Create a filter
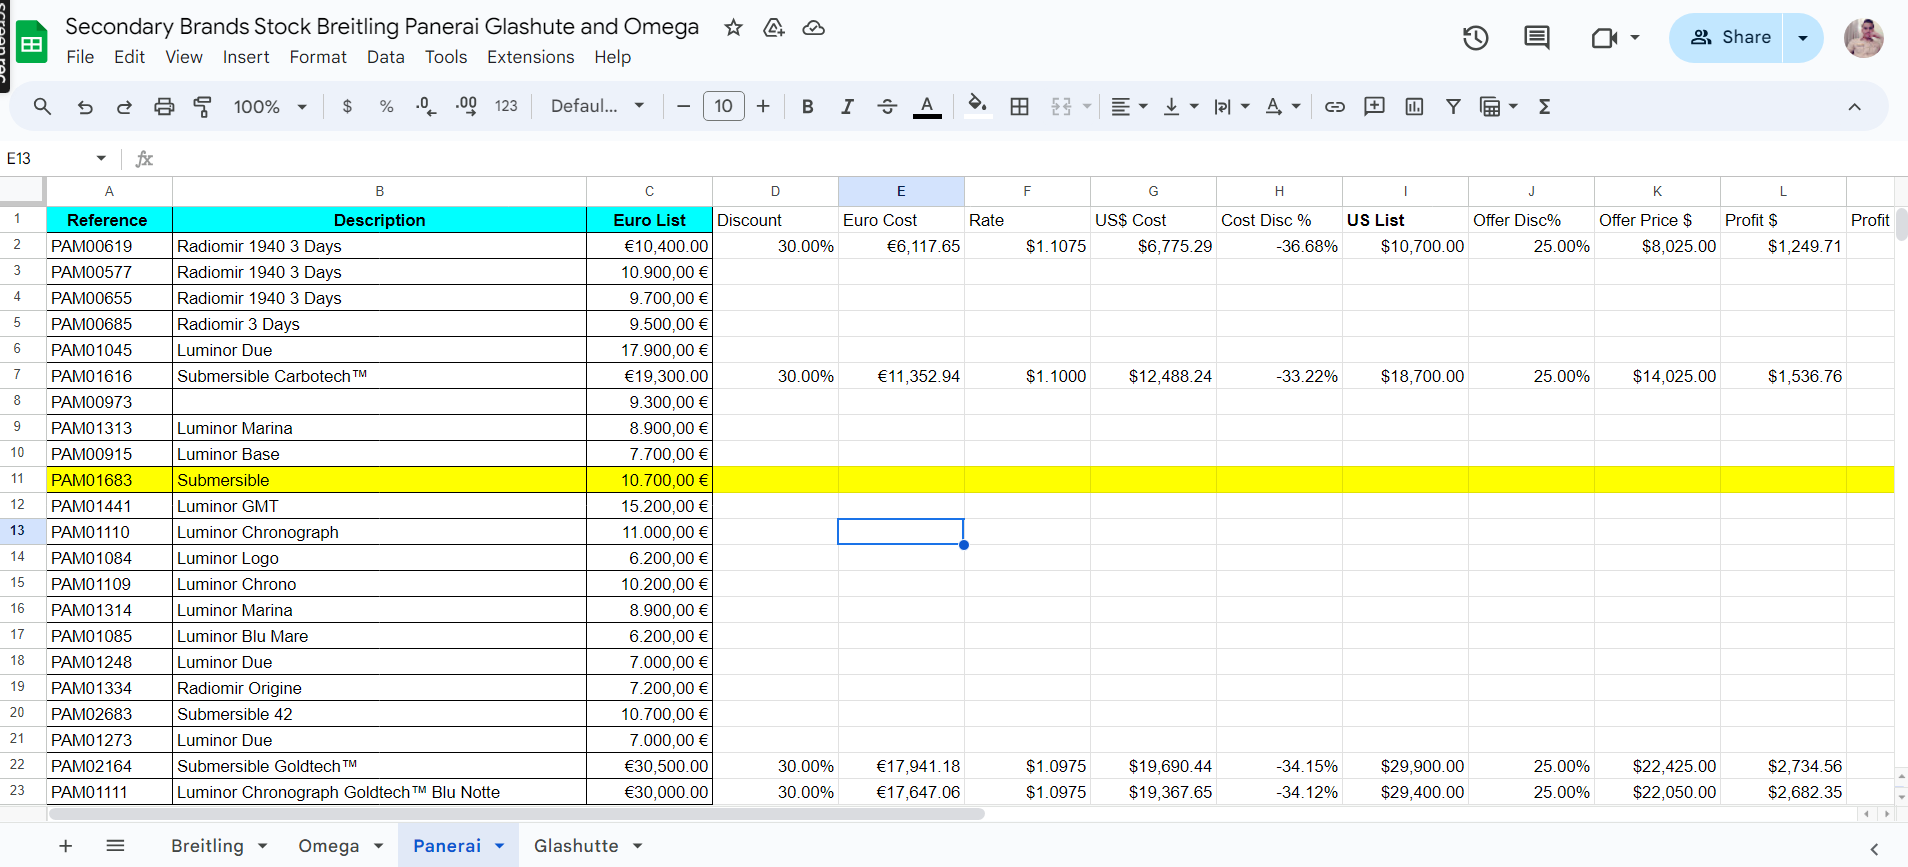This screenshot has width=1908, height=867. pos(1453,106)
